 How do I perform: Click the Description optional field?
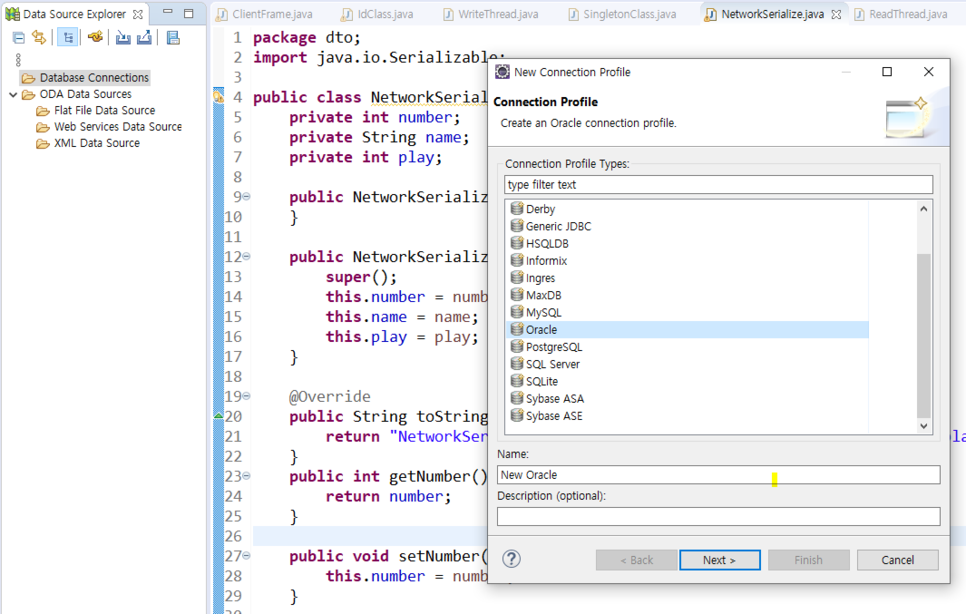[x=718, y=517]
